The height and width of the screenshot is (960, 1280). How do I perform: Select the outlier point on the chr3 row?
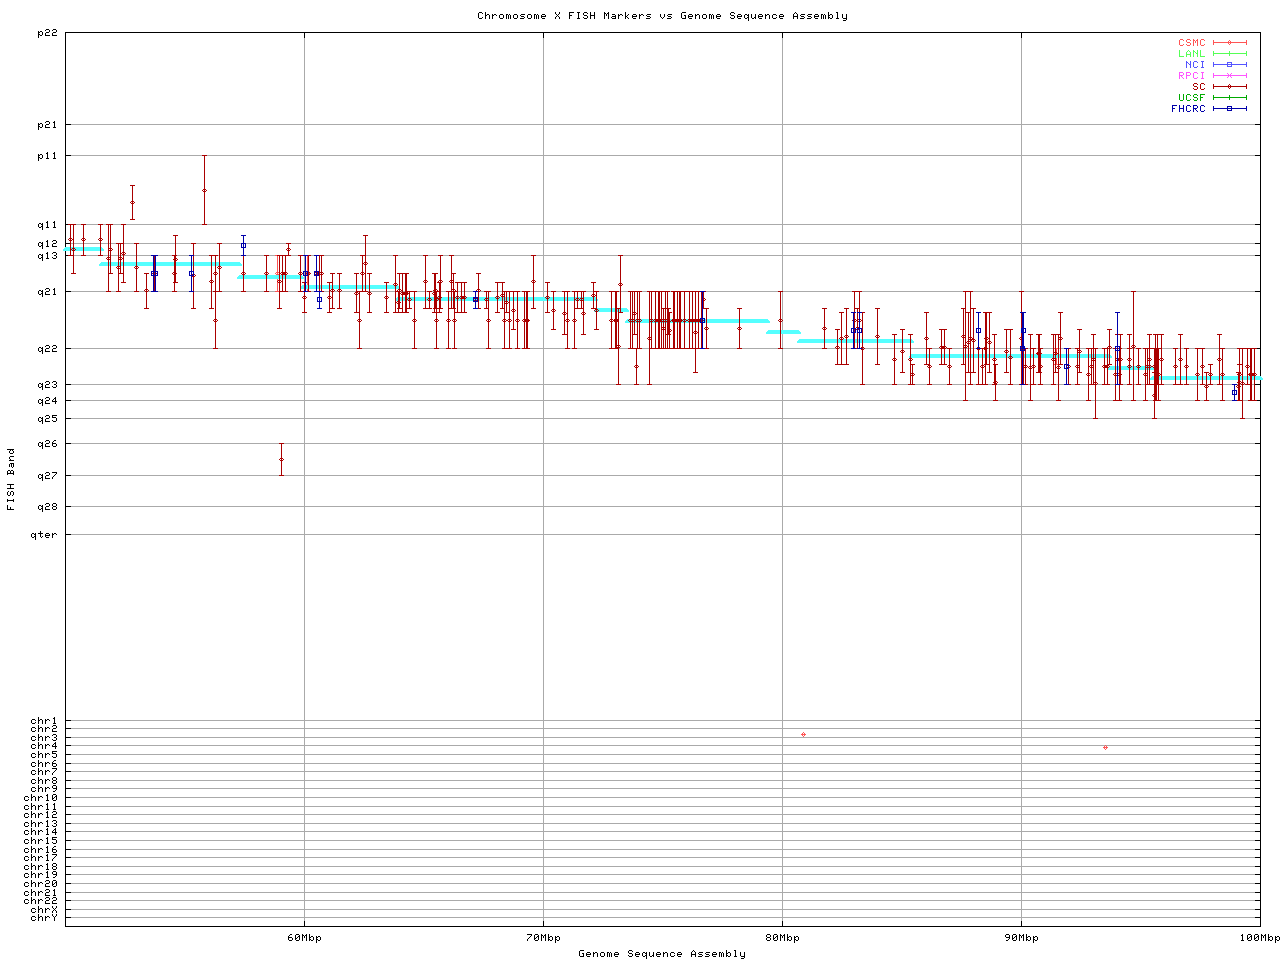point(803,735)
